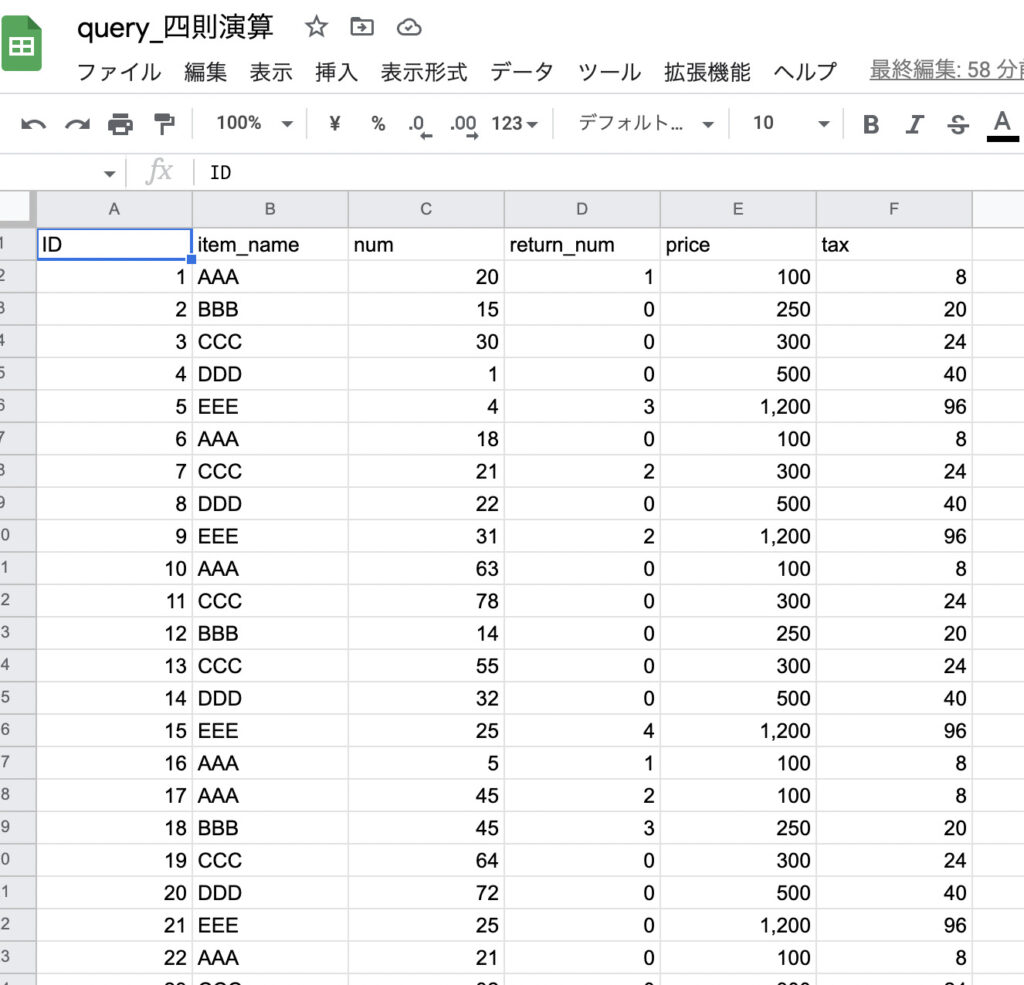
Task: Check the cloud save status icon
Action: 408,27
